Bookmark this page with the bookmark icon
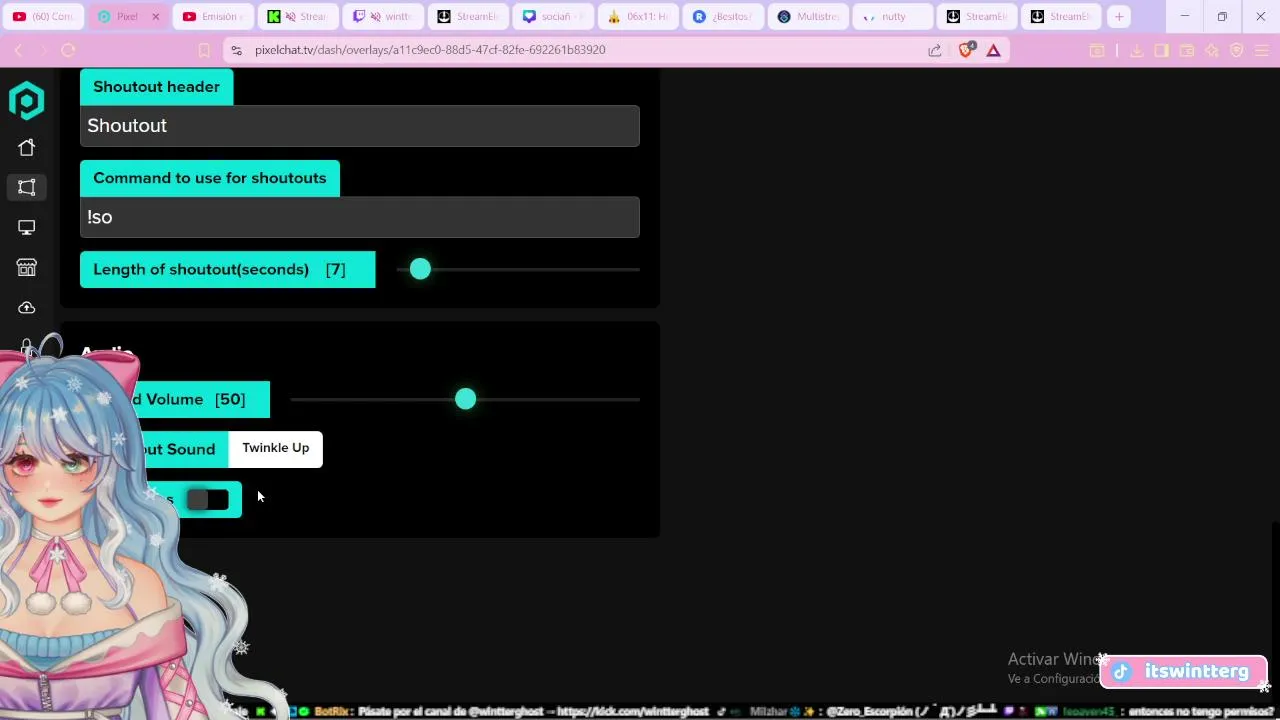Image resolution: width=1280 pixels, height=720 pixels. (x=204, y=50)
